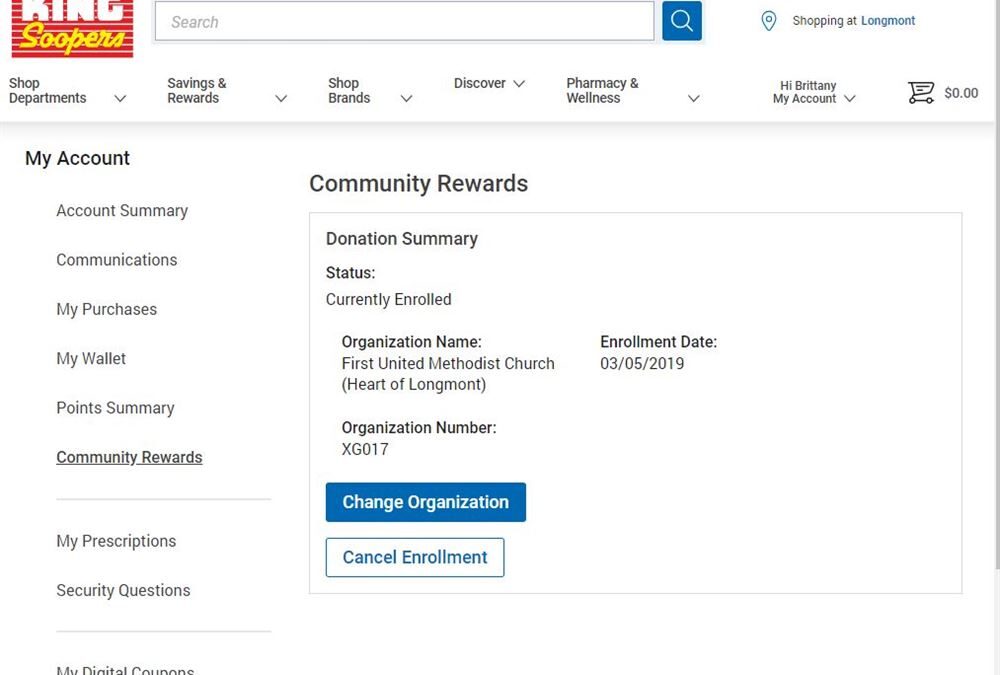
Task: Expand the Savings & Rewards menu
Action: (x=227, y=91)
